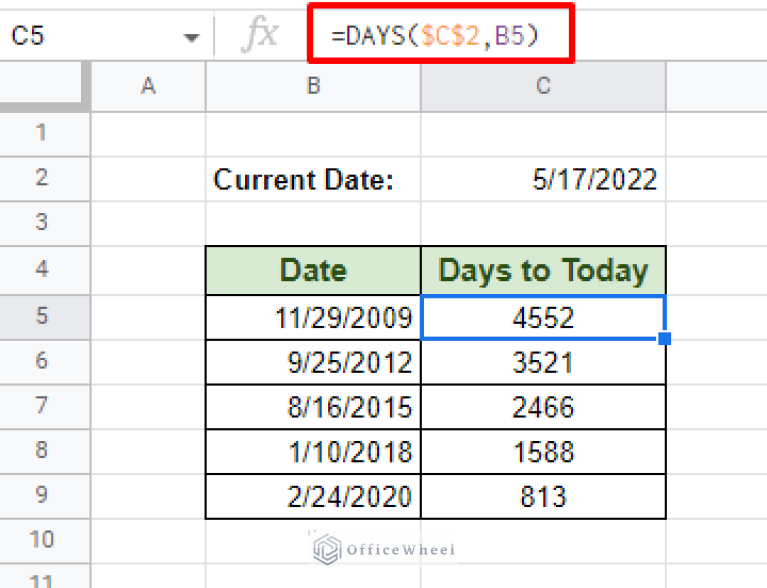The height and width of the screenshot is (588, 767).
Task: Select column C header
Action: click(x=543, y=87)
